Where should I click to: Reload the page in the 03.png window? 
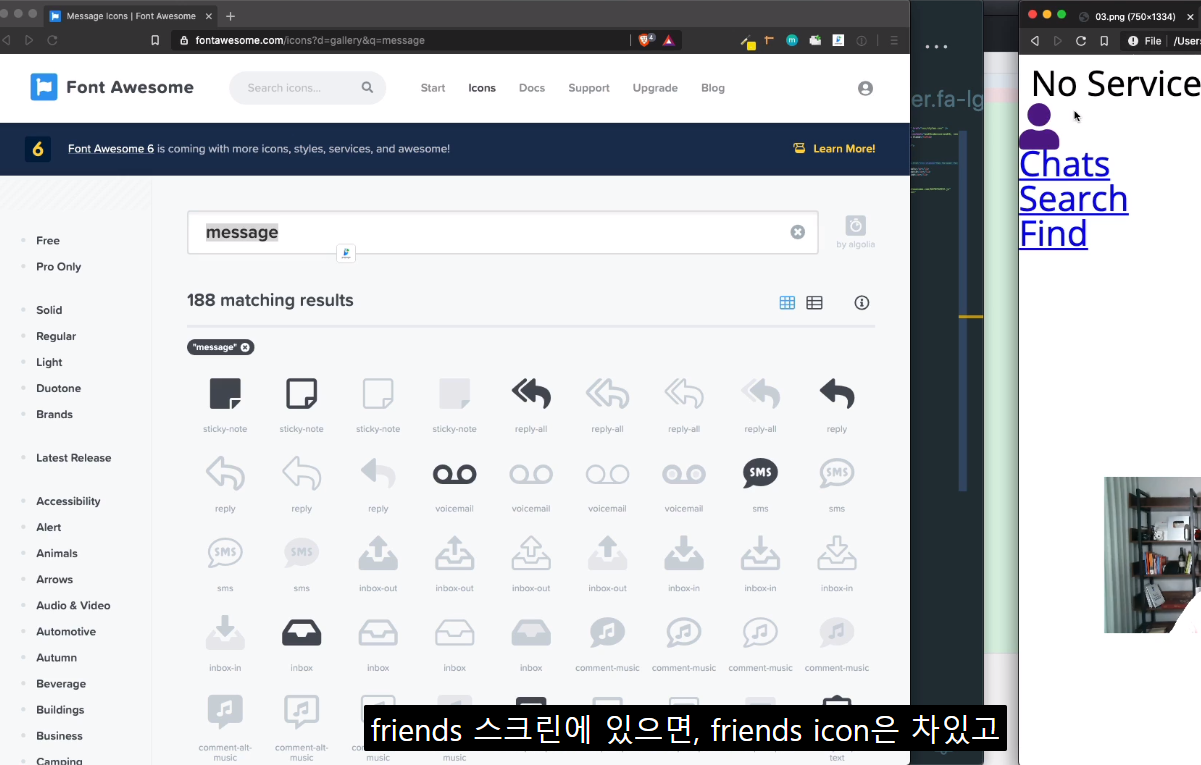click(1081, 41)
